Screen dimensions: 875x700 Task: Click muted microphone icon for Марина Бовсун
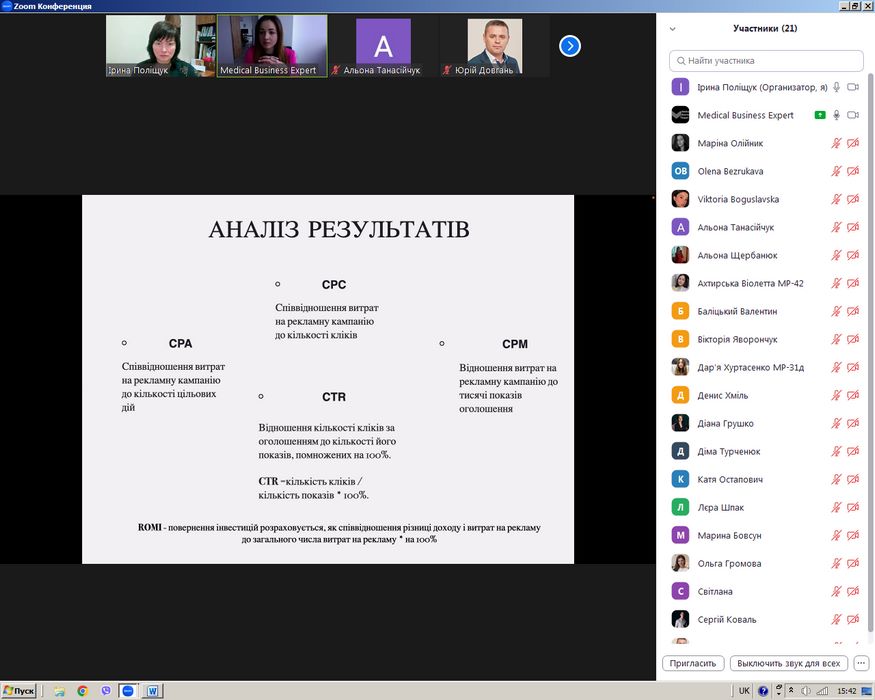(836, 535)
